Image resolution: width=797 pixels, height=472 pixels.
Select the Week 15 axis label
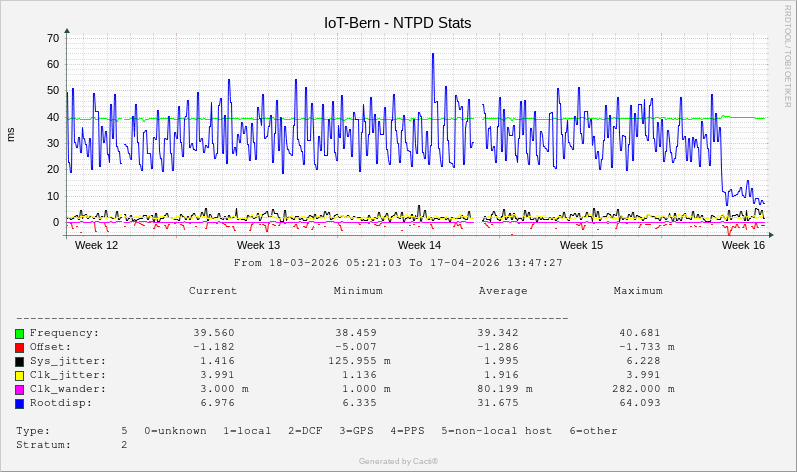[x=581, y=245]
